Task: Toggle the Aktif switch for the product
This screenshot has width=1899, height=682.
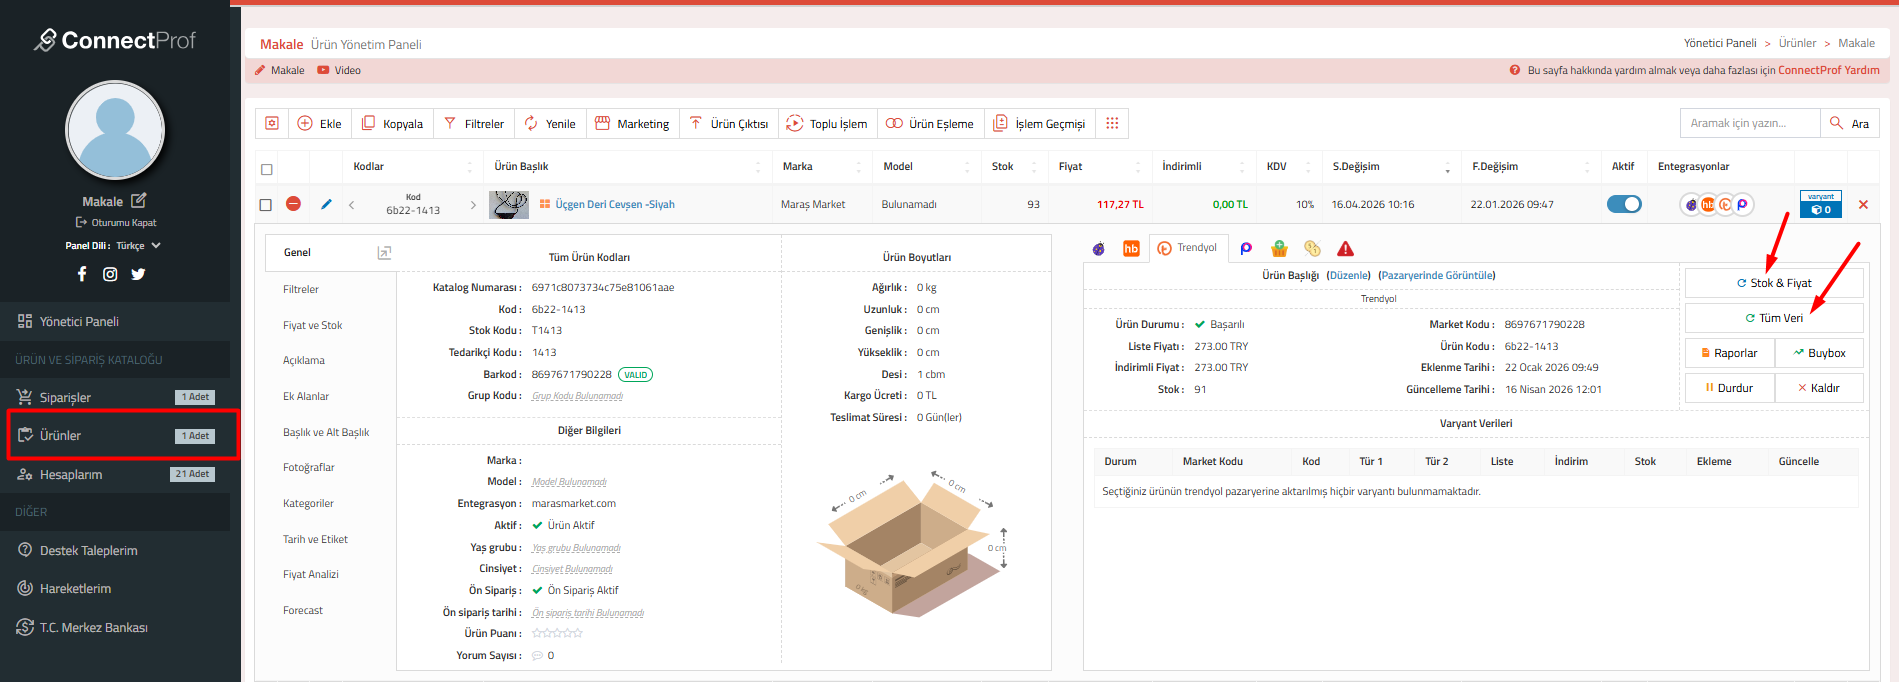Action: [x=1623, y=204]
